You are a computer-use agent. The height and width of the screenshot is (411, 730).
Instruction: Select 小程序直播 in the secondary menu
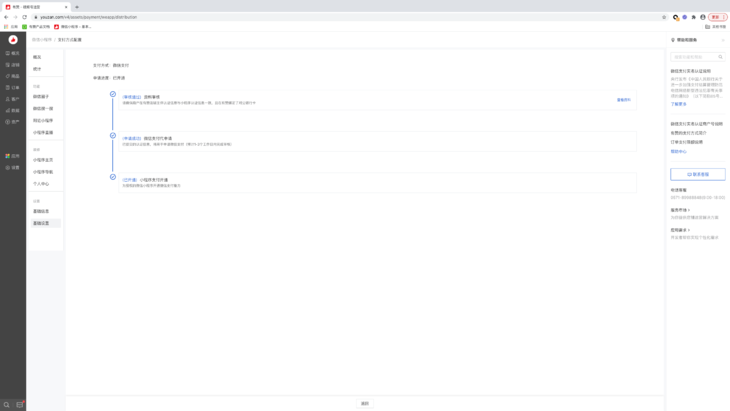coord(43,132)
